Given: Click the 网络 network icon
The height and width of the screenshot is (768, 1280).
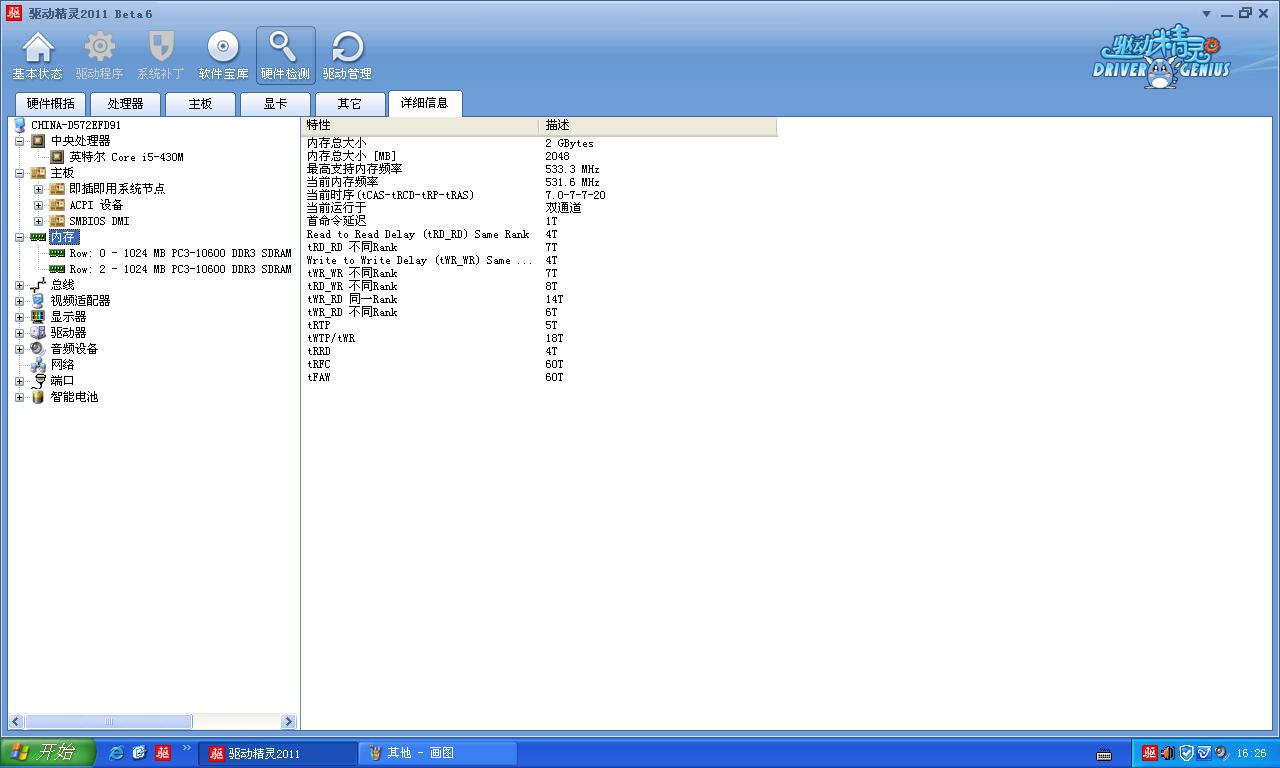Looking at the screenshot, I should [x=38, y=365].
